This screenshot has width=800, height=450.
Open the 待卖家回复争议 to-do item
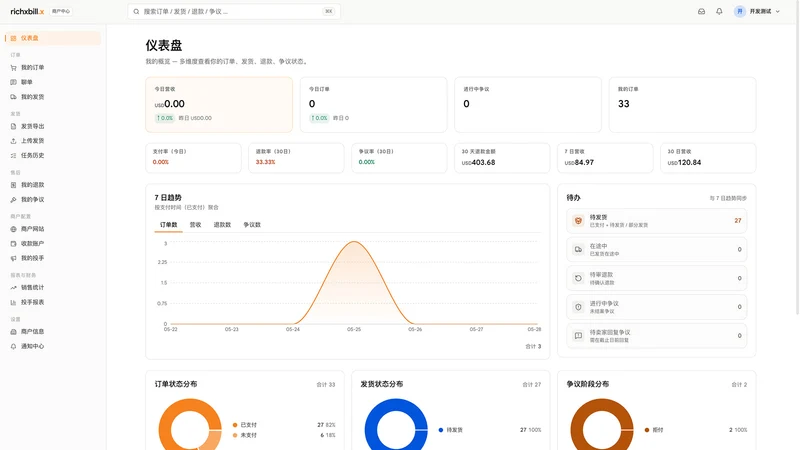point(656,336)
